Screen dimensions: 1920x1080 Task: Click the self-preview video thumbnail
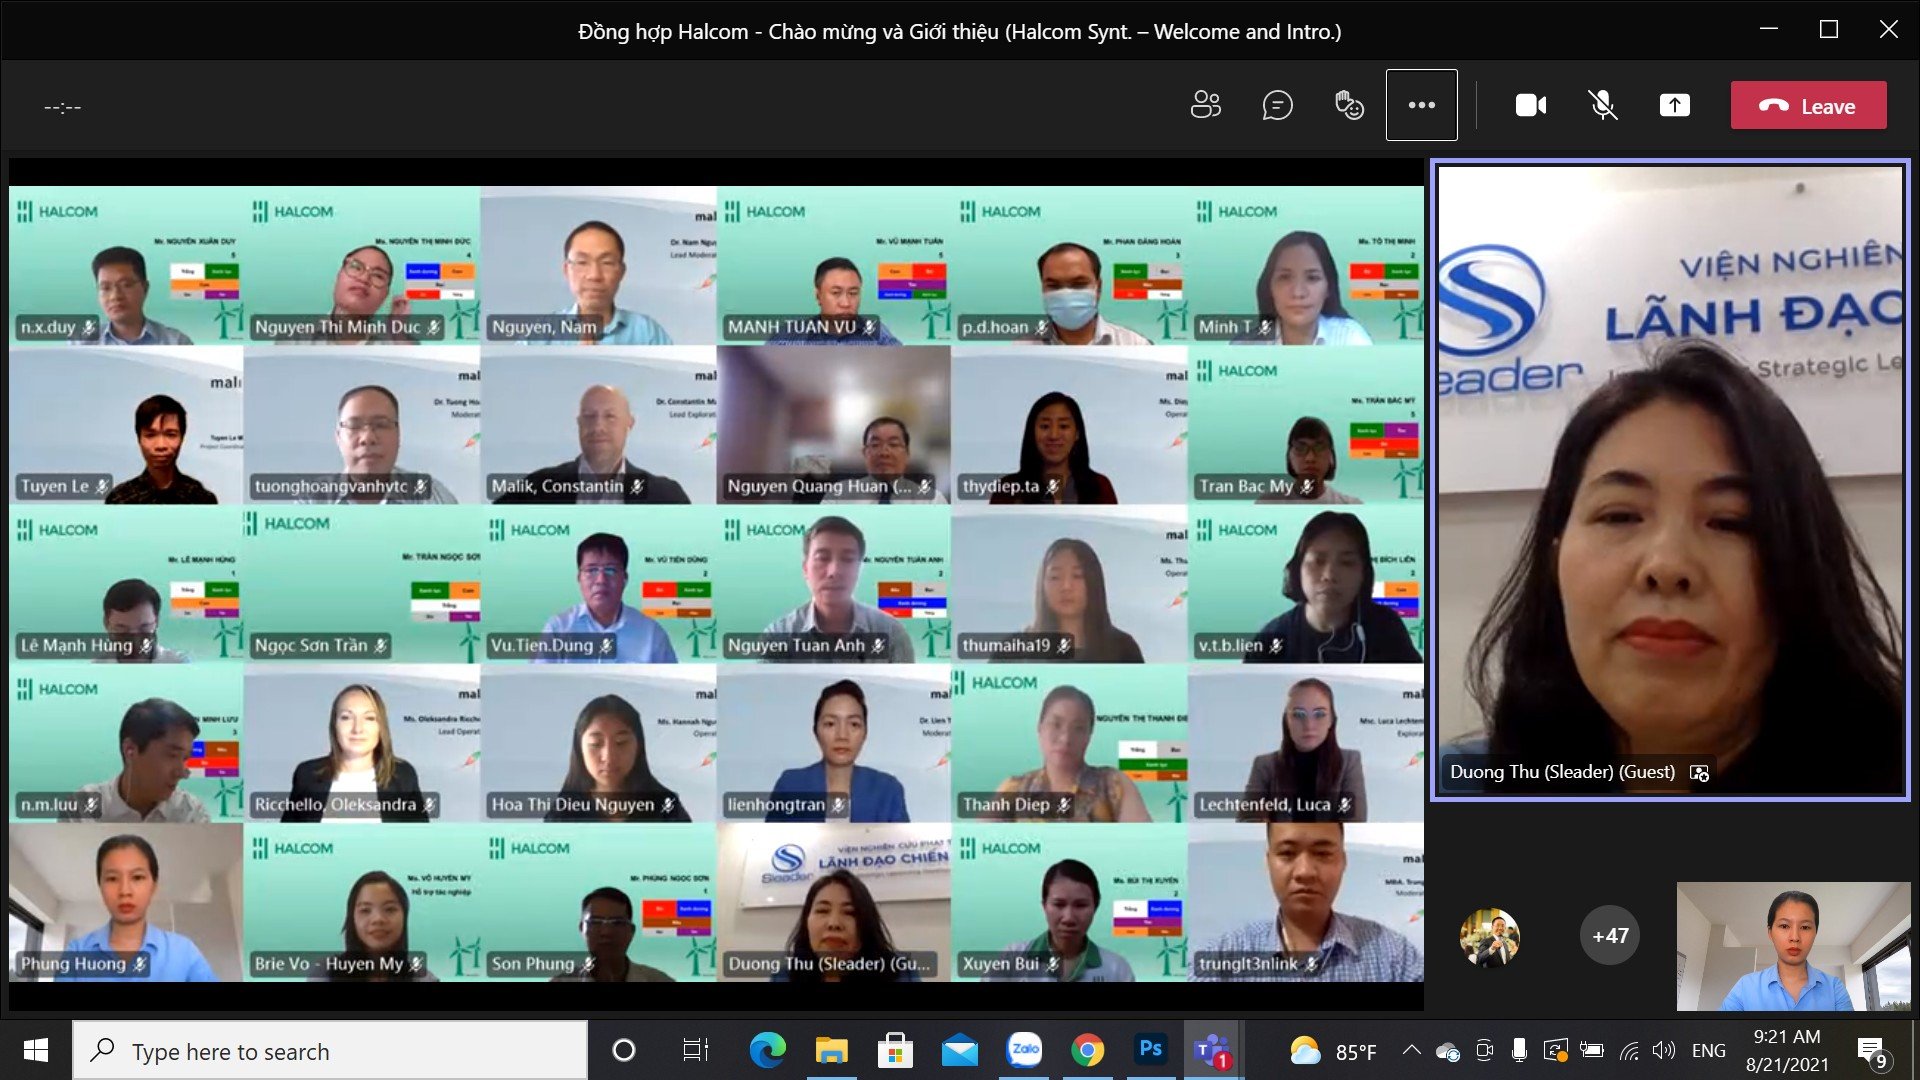click(x=1792, y=945)
